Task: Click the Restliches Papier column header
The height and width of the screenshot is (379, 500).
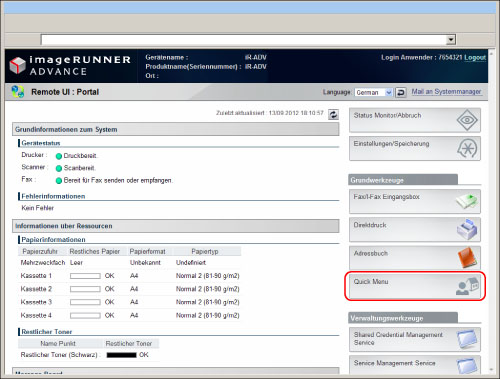Action: click(95, 251)
